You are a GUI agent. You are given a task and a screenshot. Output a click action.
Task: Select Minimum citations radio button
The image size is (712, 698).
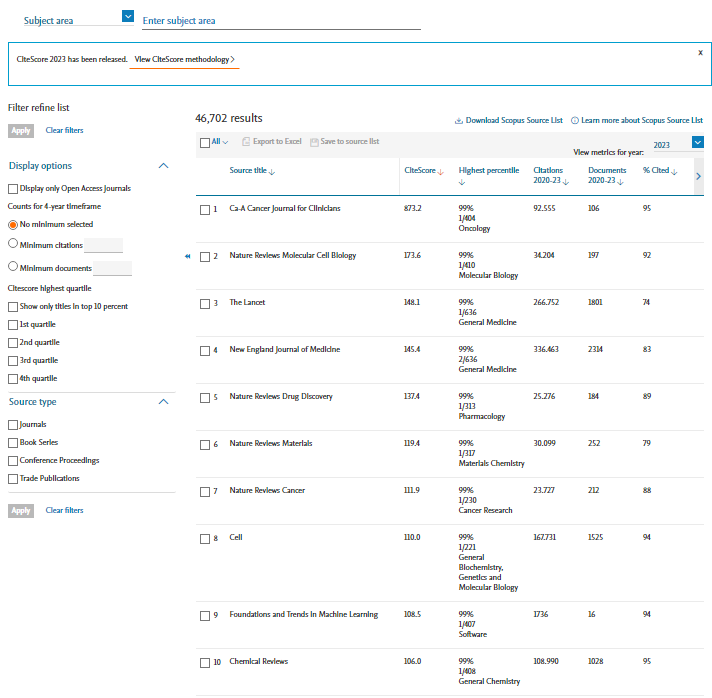tap(13, 243)
